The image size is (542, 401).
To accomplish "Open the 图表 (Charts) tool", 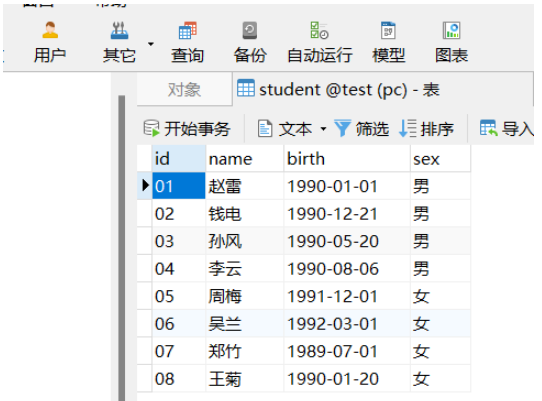I will click(451, 42).
